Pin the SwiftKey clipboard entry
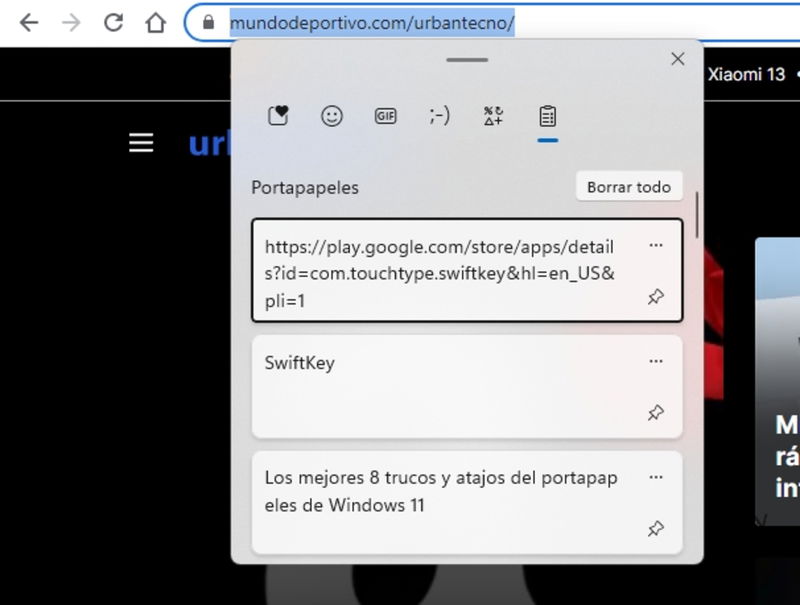This screenshot has width=800, height=605. point(658,412)
